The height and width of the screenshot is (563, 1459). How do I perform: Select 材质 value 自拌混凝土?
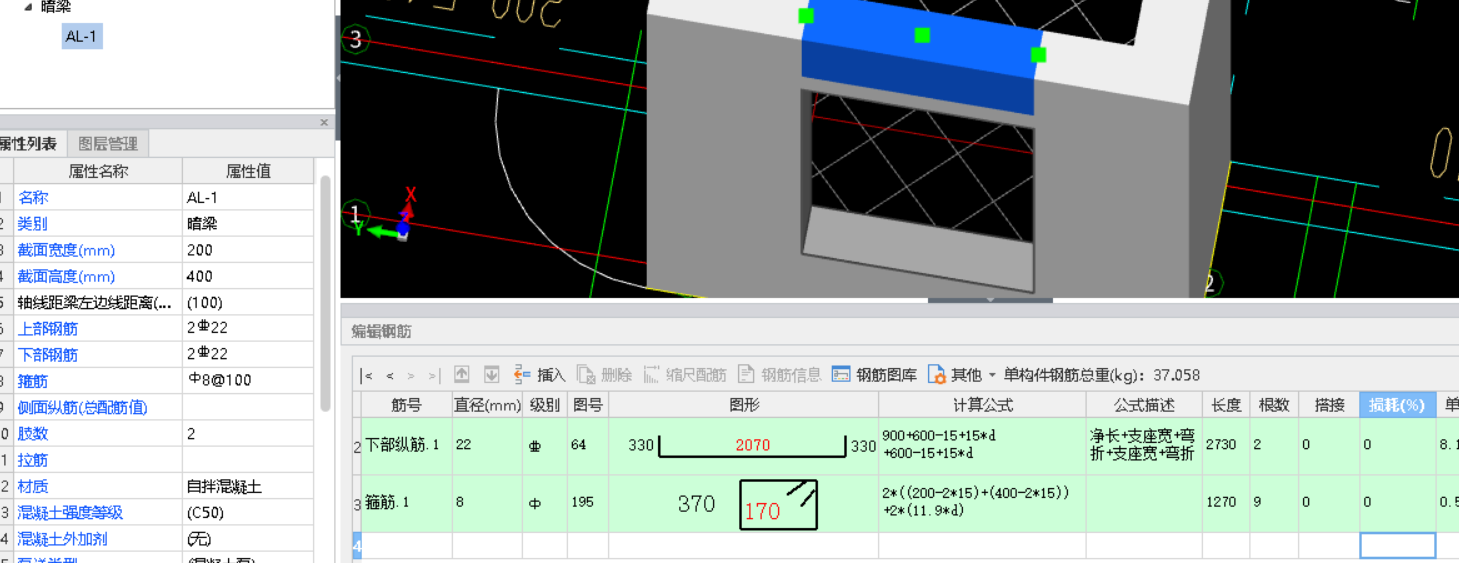(x=248, y=486)
